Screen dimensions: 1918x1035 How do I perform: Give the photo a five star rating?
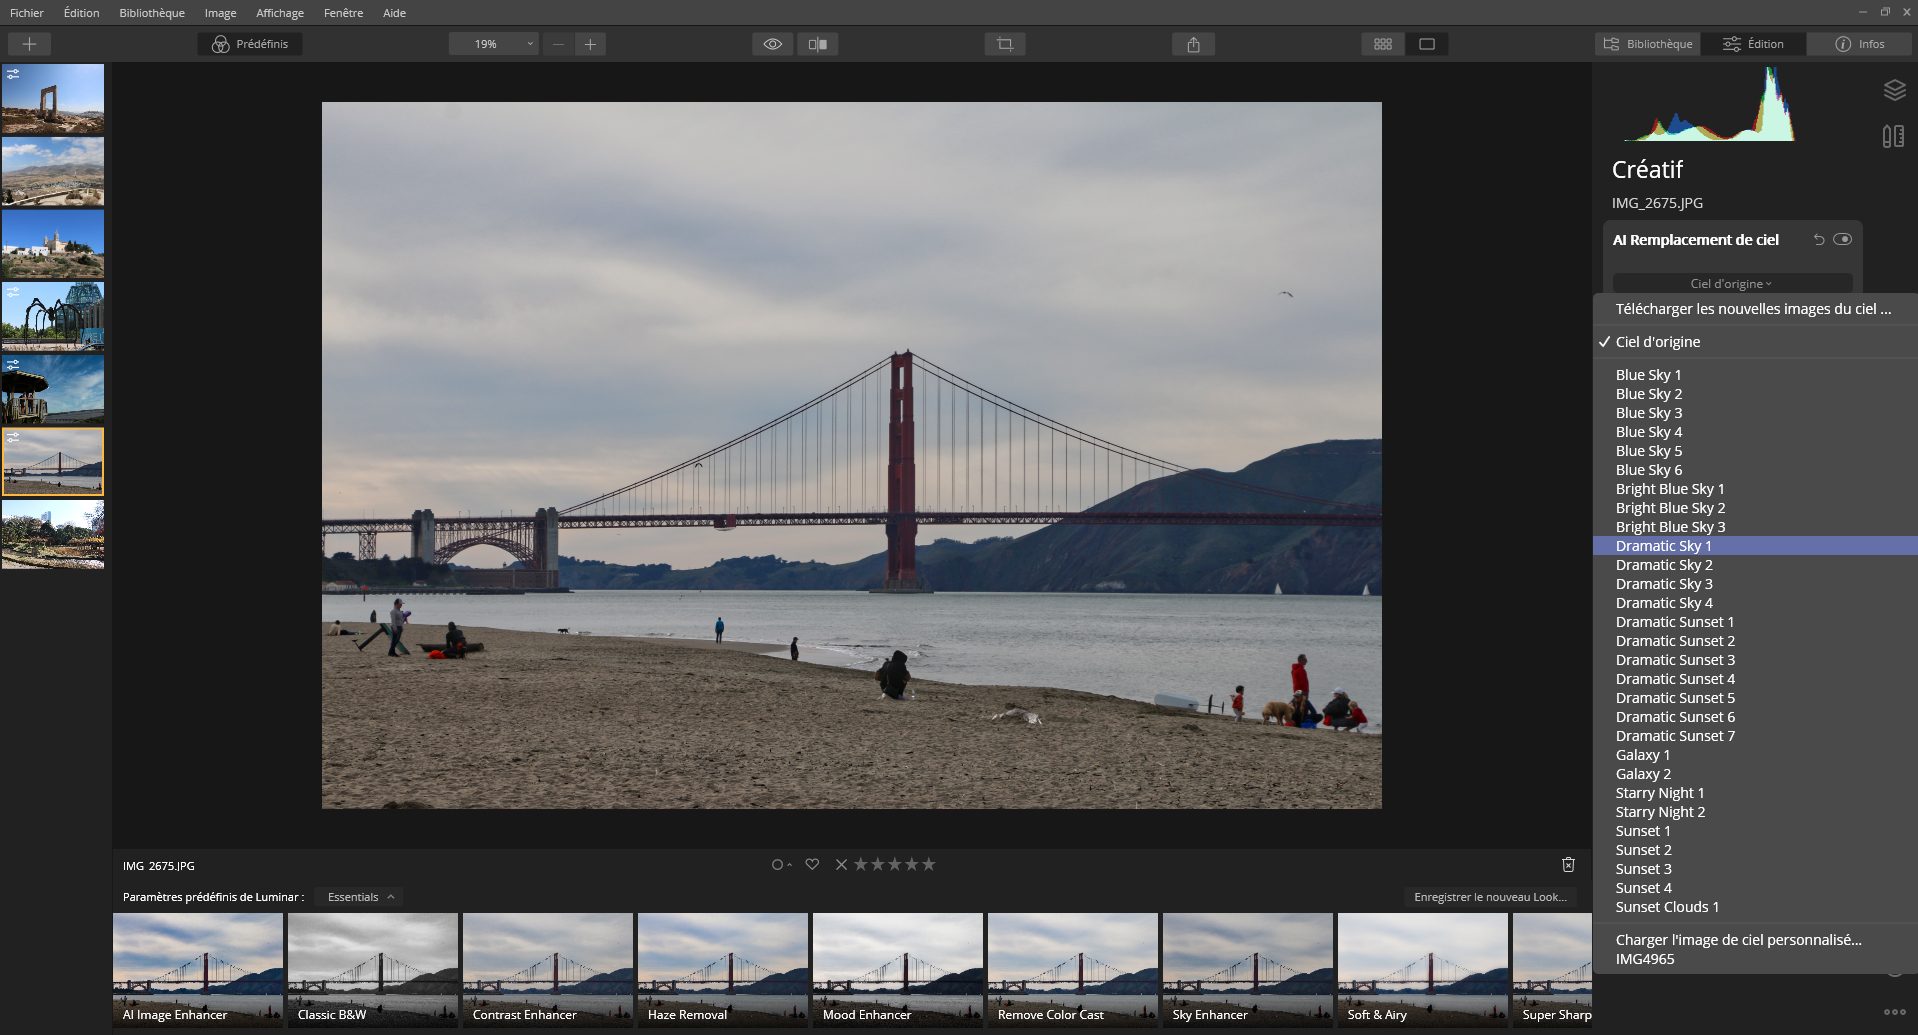click(x=928, y=864)
